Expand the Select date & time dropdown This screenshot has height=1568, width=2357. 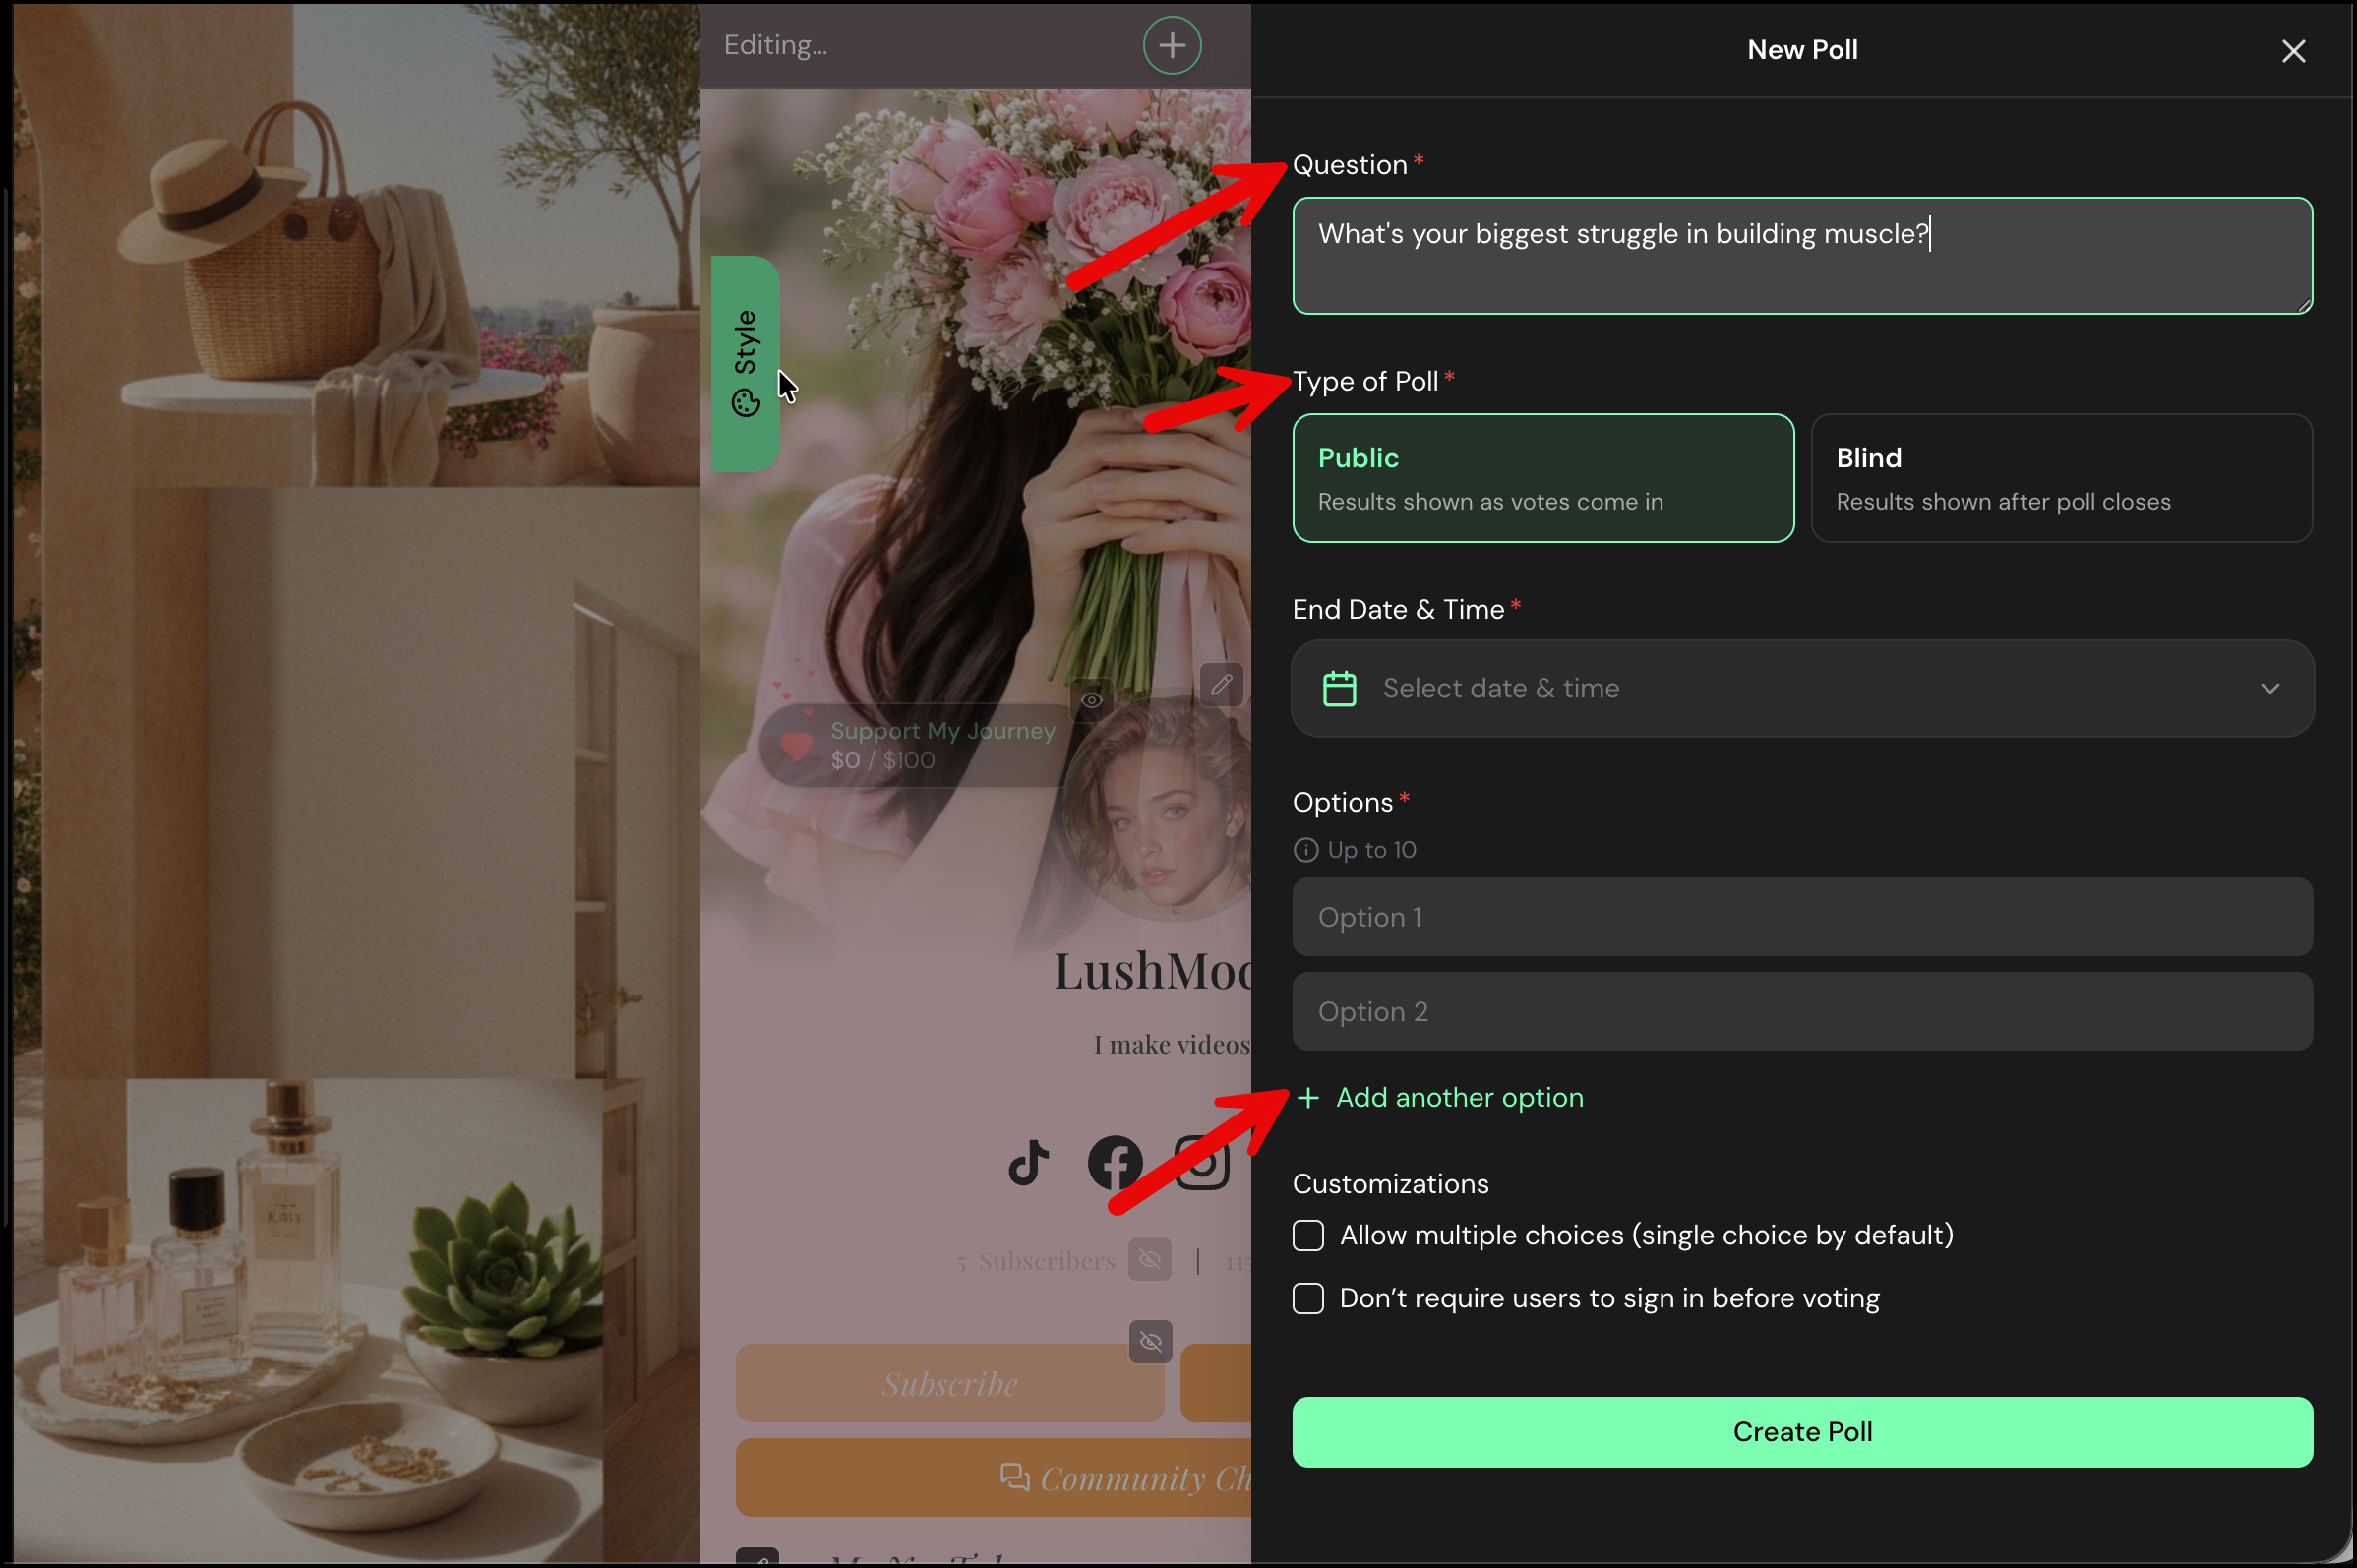[1802, 689]
